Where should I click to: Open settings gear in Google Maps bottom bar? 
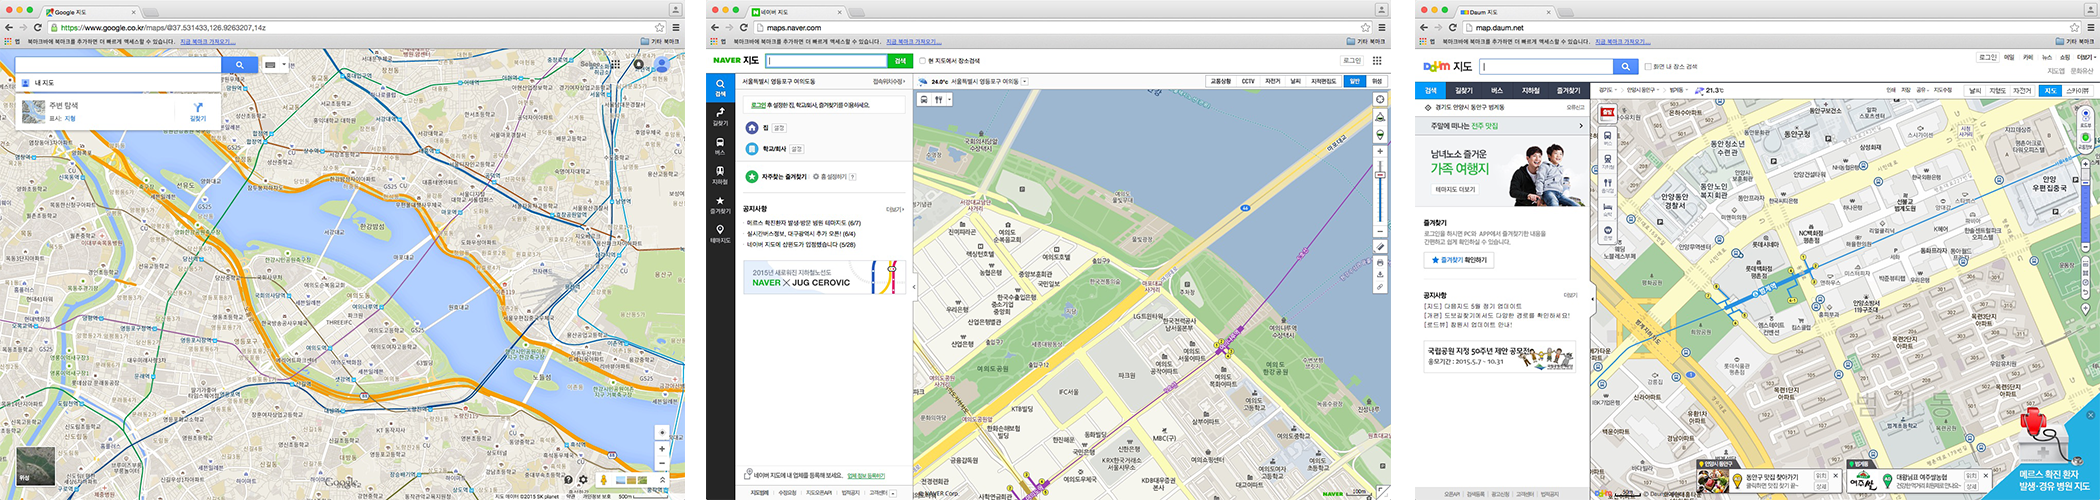click(x=583, y=480)
